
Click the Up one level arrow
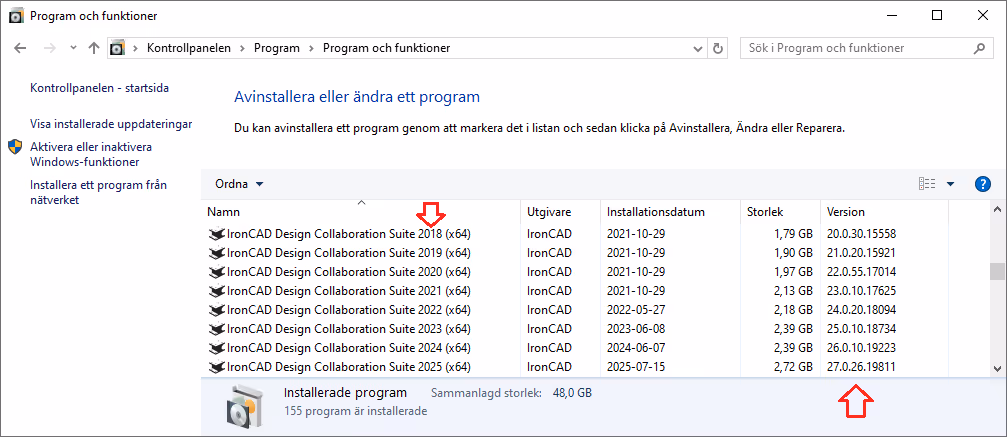click(94, 48)
